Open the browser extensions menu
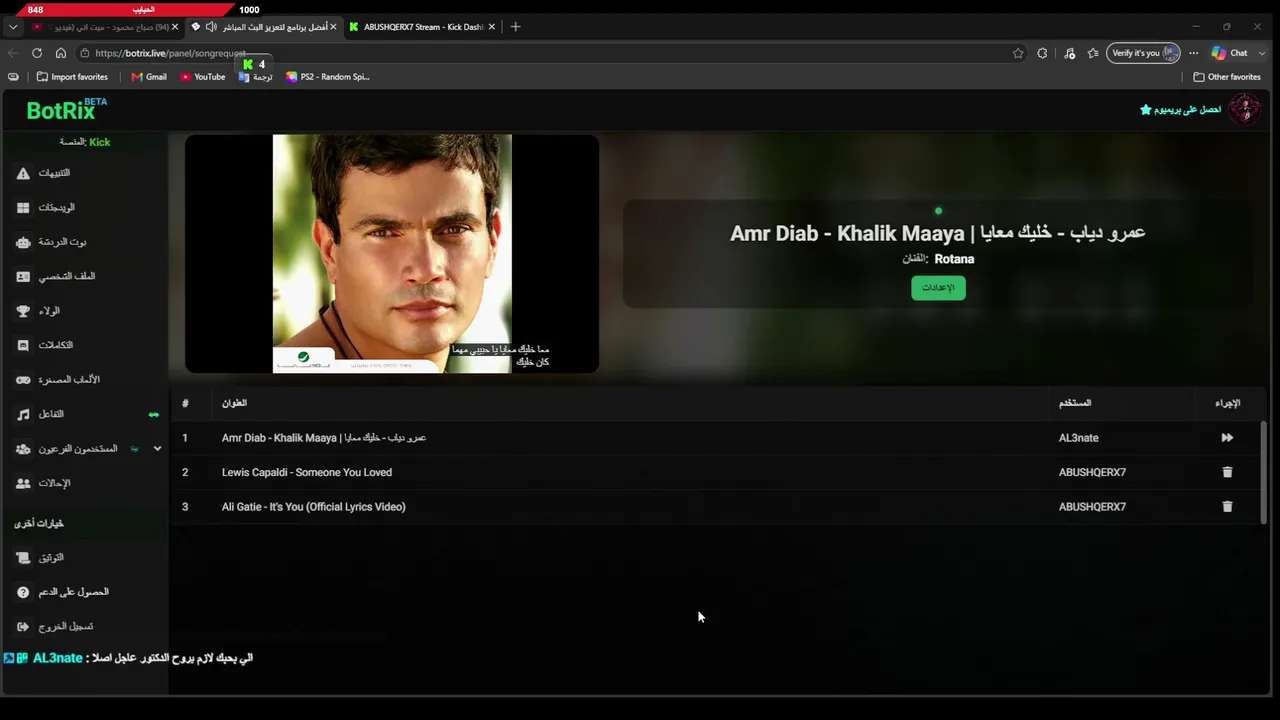 (x=1042, y=53)
